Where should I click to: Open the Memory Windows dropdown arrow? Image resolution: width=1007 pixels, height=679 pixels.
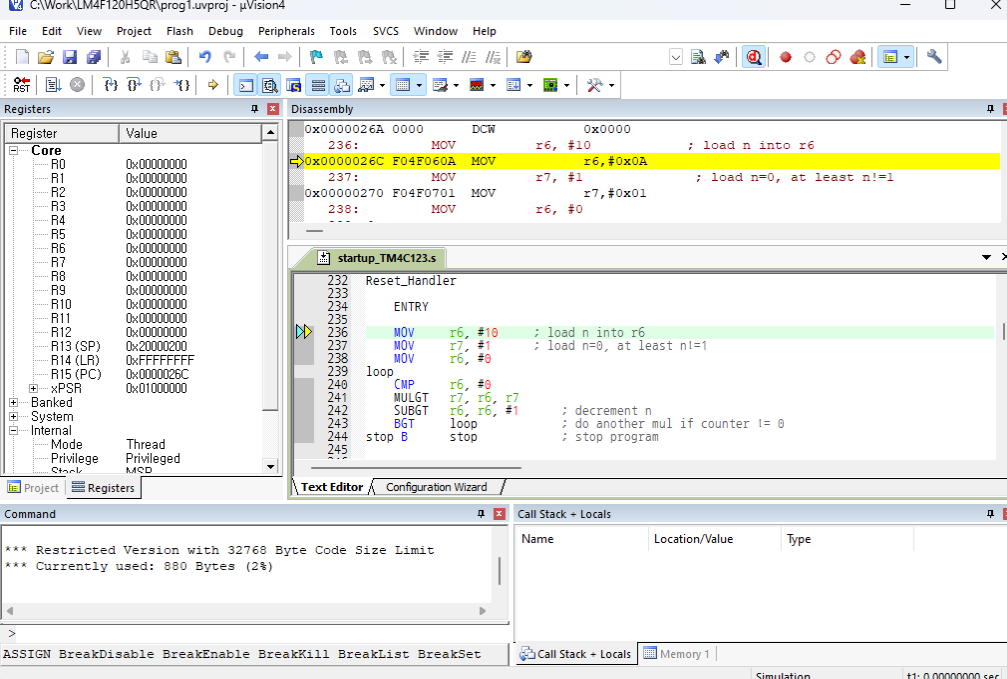pyautogui.click(x=420, y=85)
